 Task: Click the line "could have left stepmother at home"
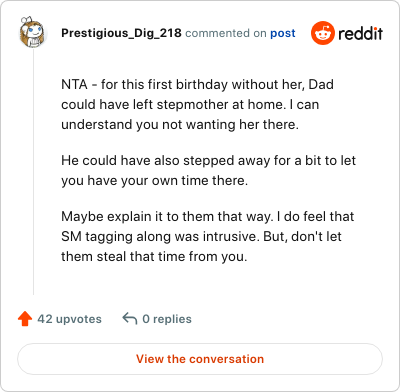[190, 105]
